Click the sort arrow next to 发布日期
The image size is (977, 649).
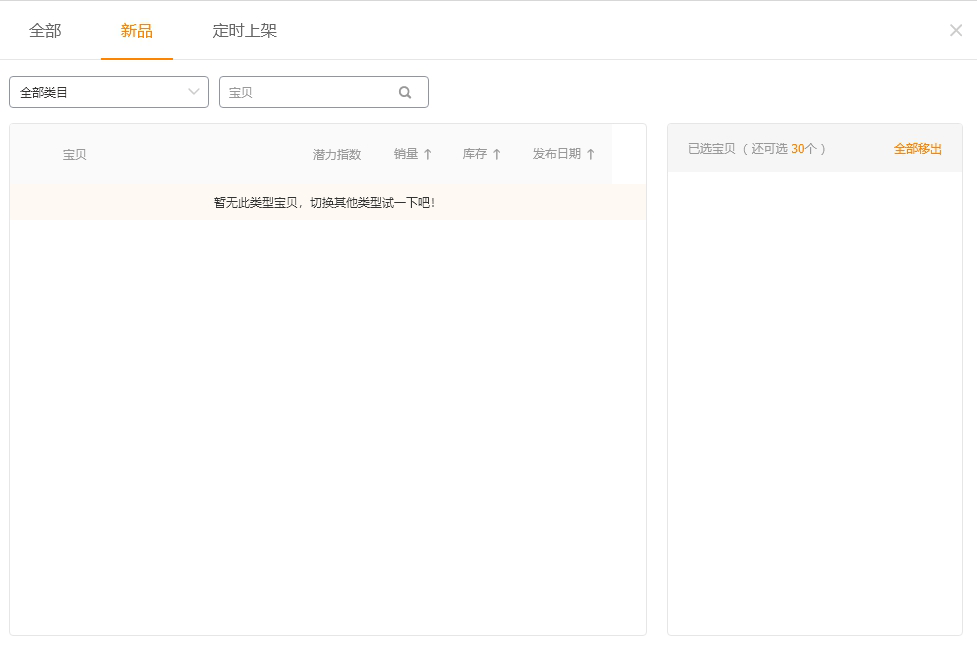[591, 154]
